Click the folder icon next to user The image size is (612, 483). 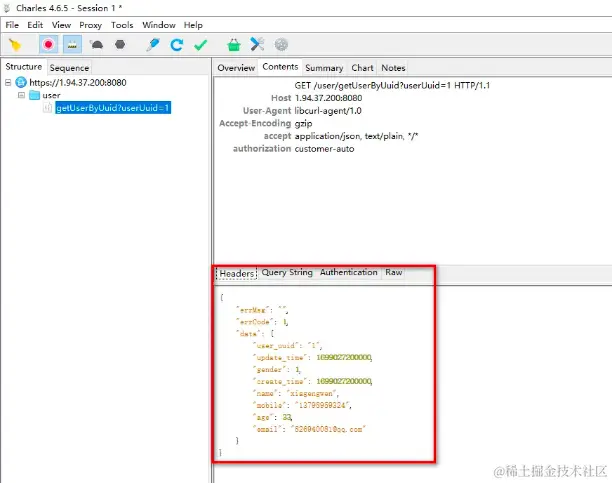34,95
